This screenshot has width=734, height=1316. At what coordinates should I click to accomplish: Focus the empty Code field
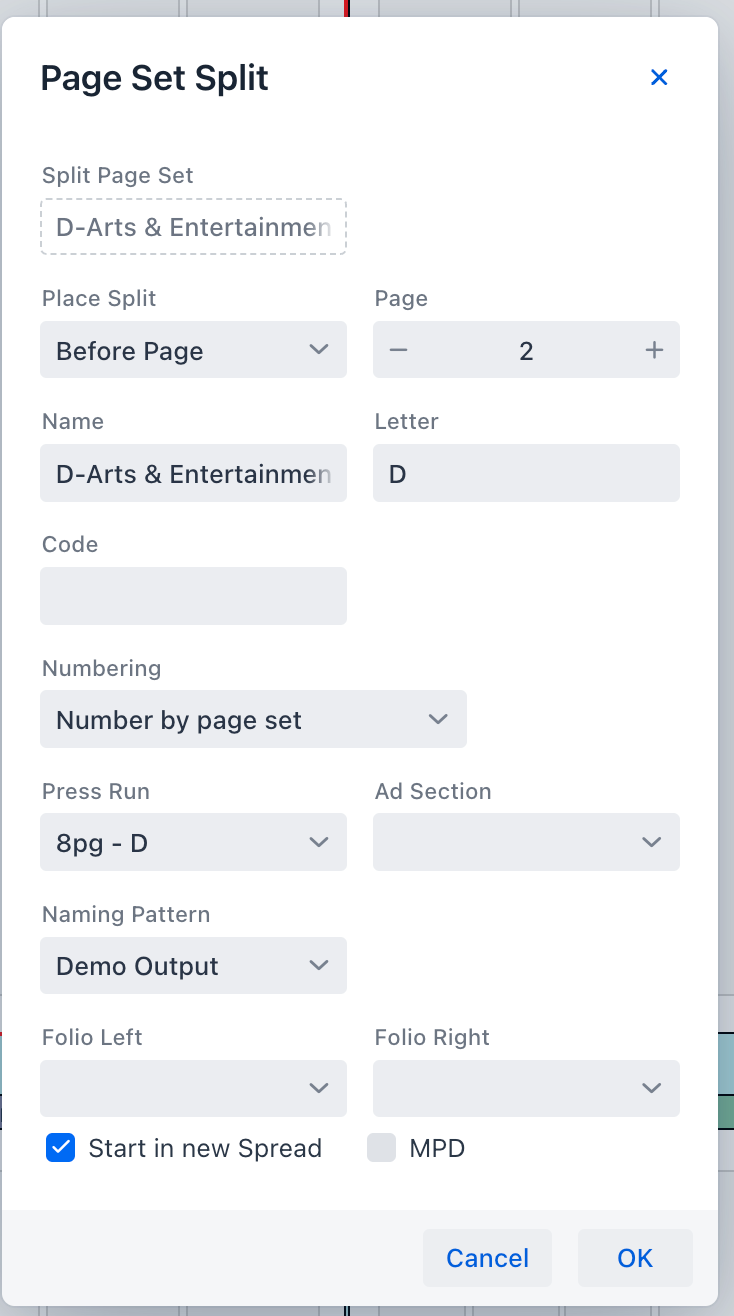tap(193, 597)
